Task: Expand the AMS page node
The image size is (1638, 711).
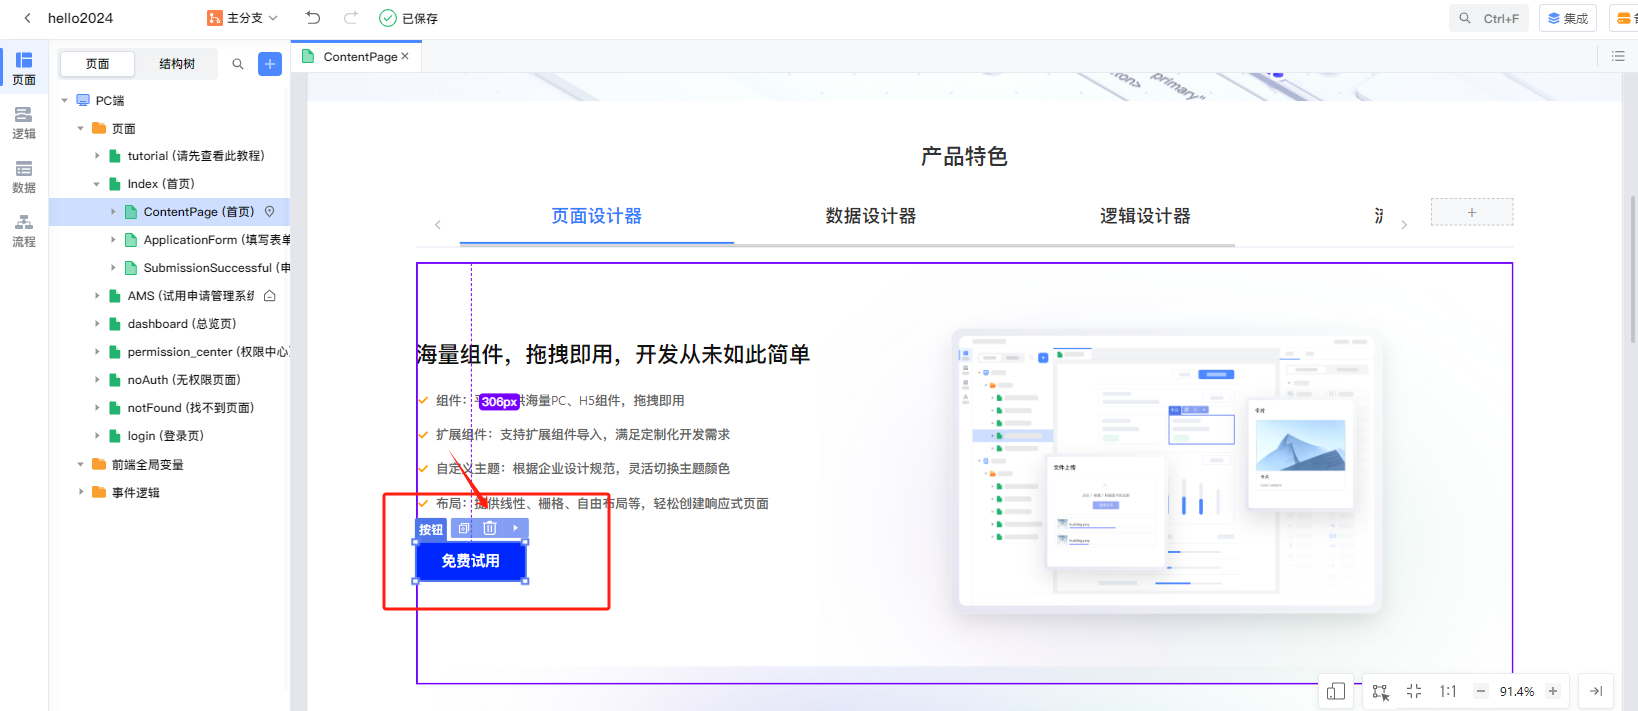Action: [97, 296]
